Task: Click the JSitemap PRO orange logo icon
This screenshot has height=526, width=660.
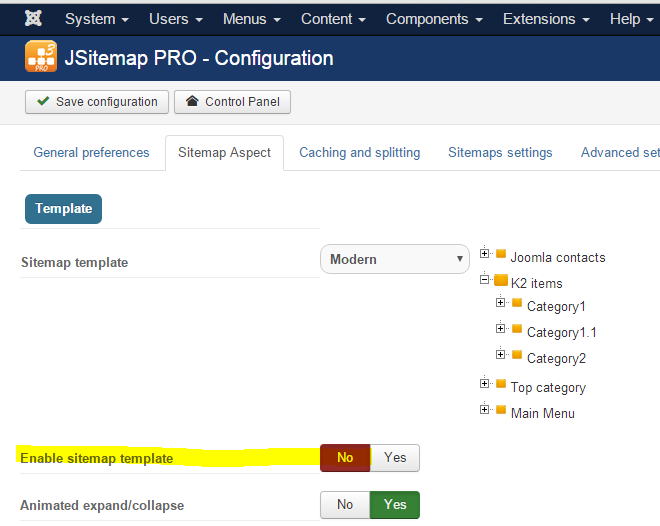Action: tap(41, 57)
